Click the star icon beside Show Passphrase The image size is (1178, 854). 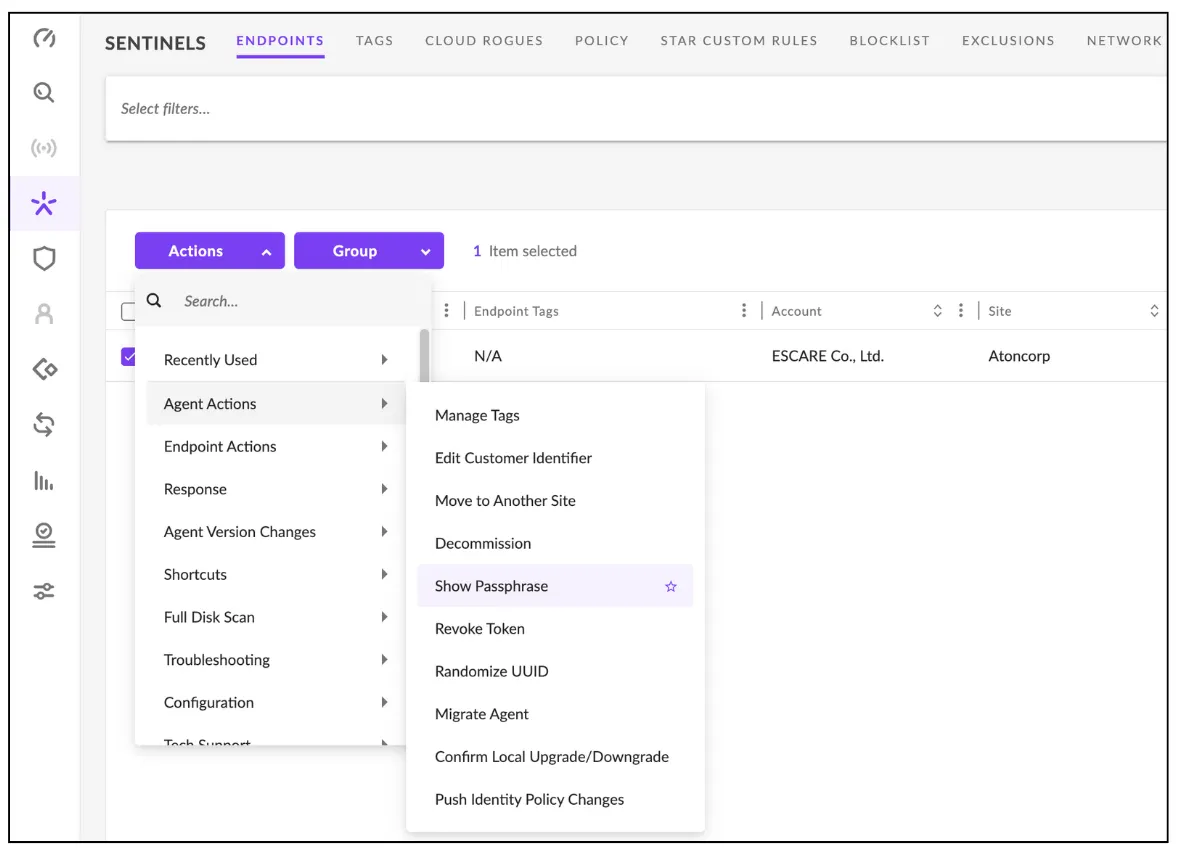click(671, 587)
